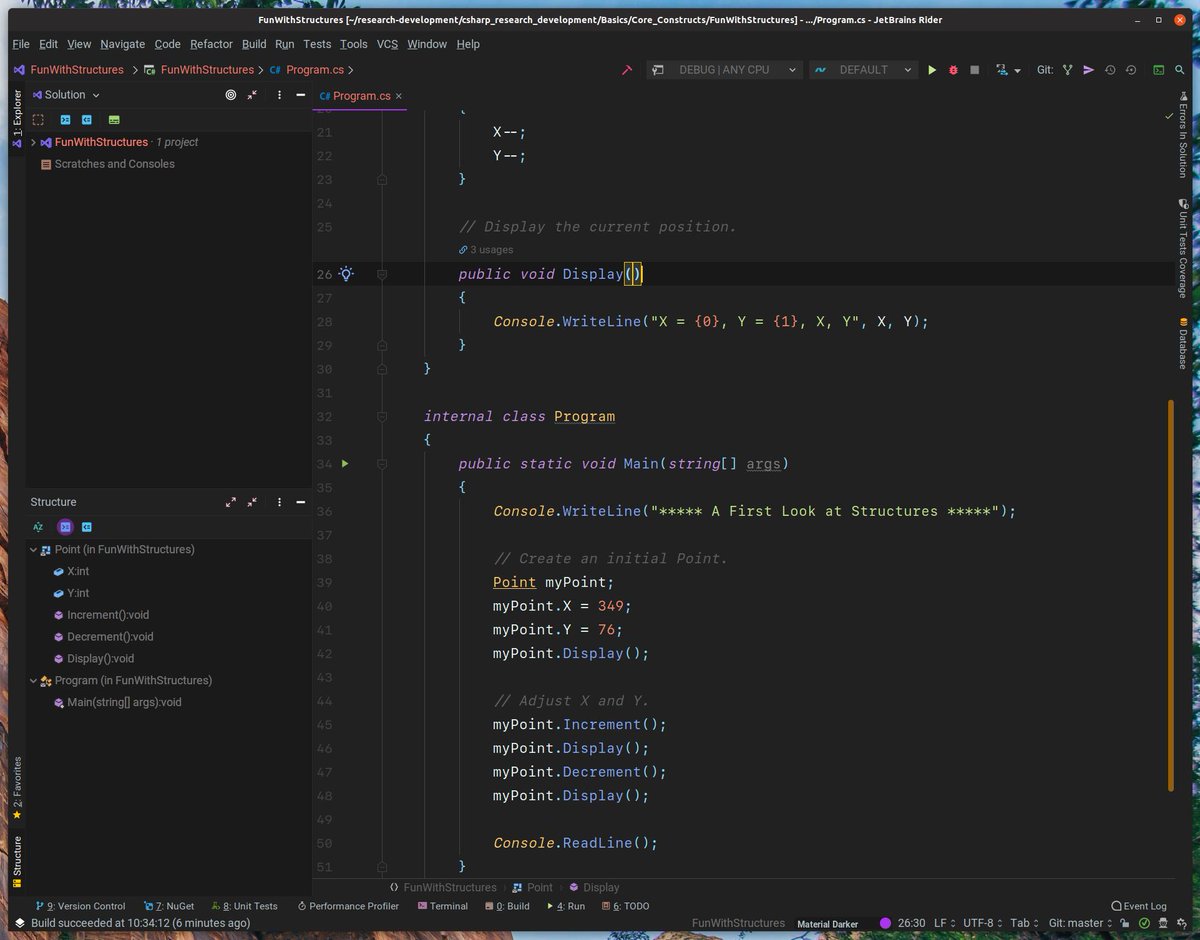Toggle the Database side panel

(x=1183, y=343)
